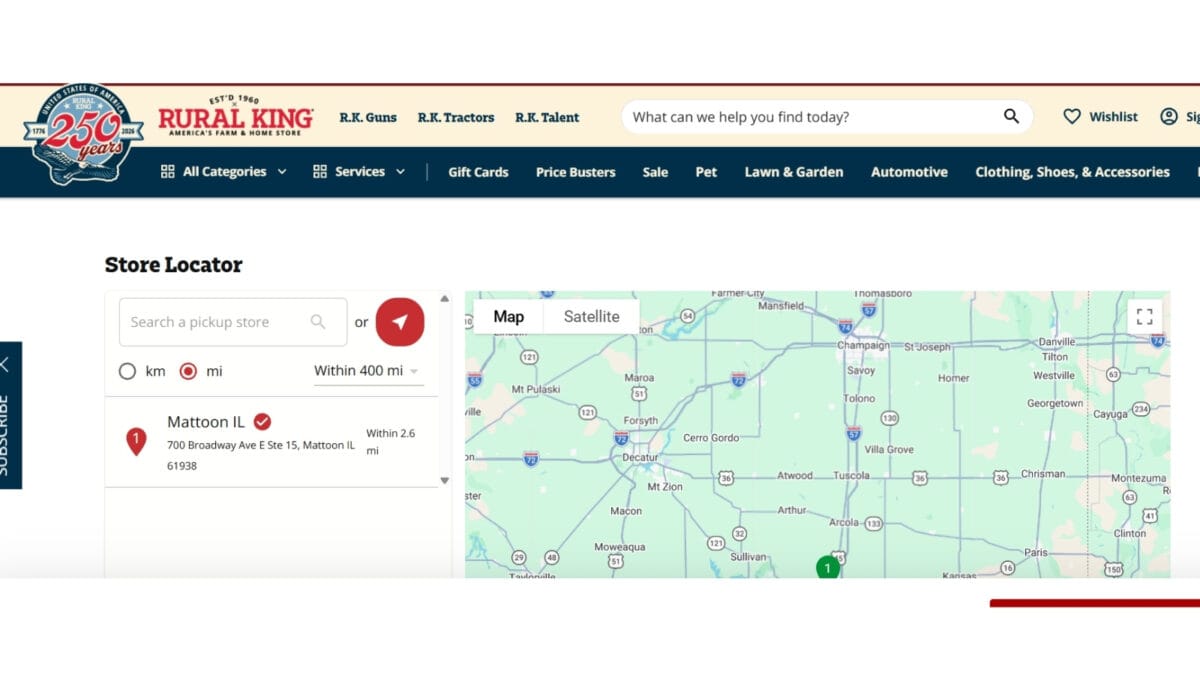Viewport: 1200px width, 675px height.
Task: Open Clothing, Shoes, & Accessories category
Action: [x=1072, y=172]
